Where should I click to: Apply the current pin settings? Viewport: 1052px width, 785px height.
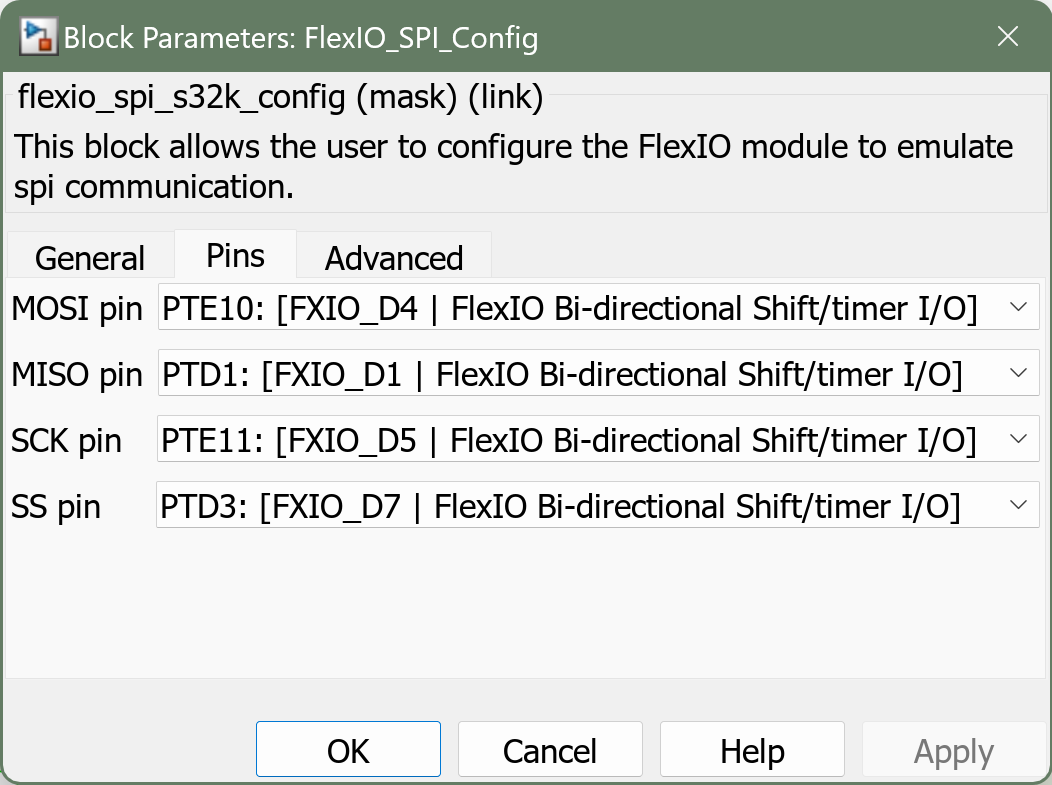953,749
